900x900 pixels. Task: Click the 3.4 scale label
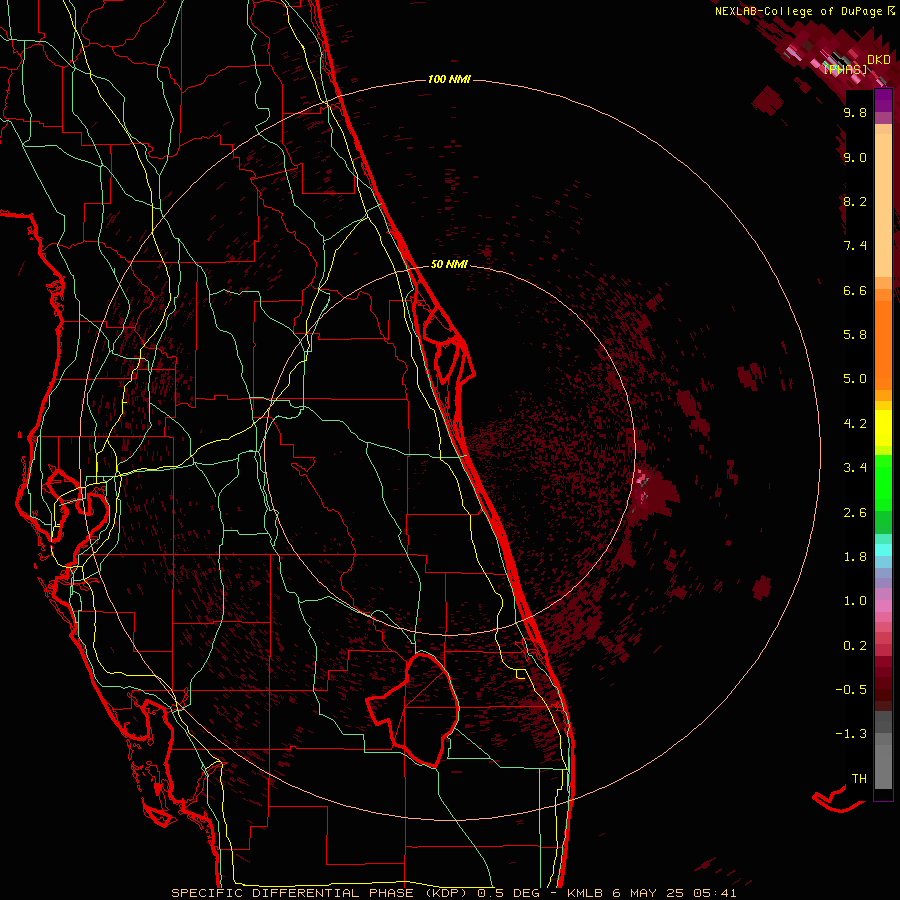coord(855,468)
